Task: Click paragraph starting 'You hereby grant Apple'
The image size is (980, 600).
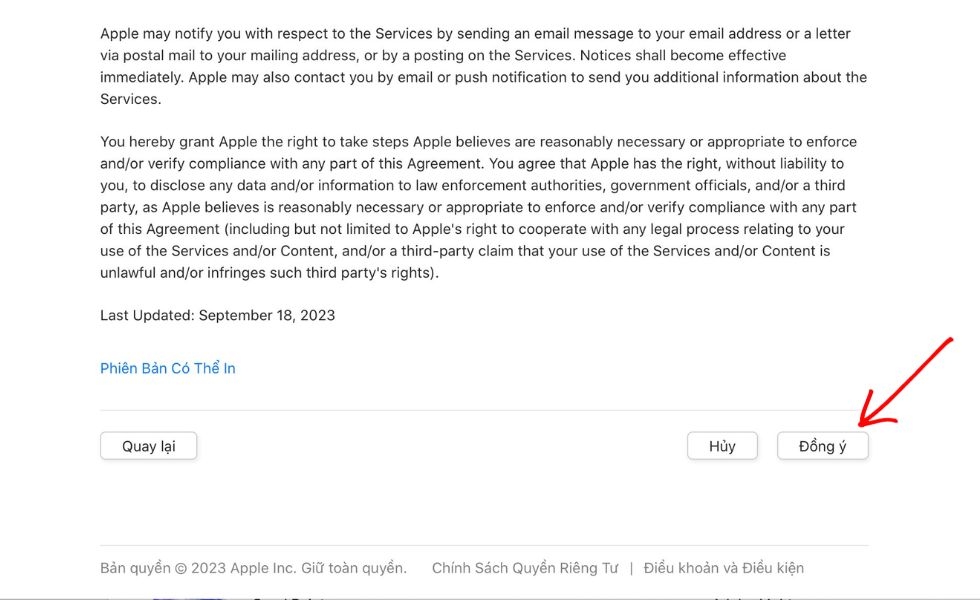Action: [x=478, y=207]
